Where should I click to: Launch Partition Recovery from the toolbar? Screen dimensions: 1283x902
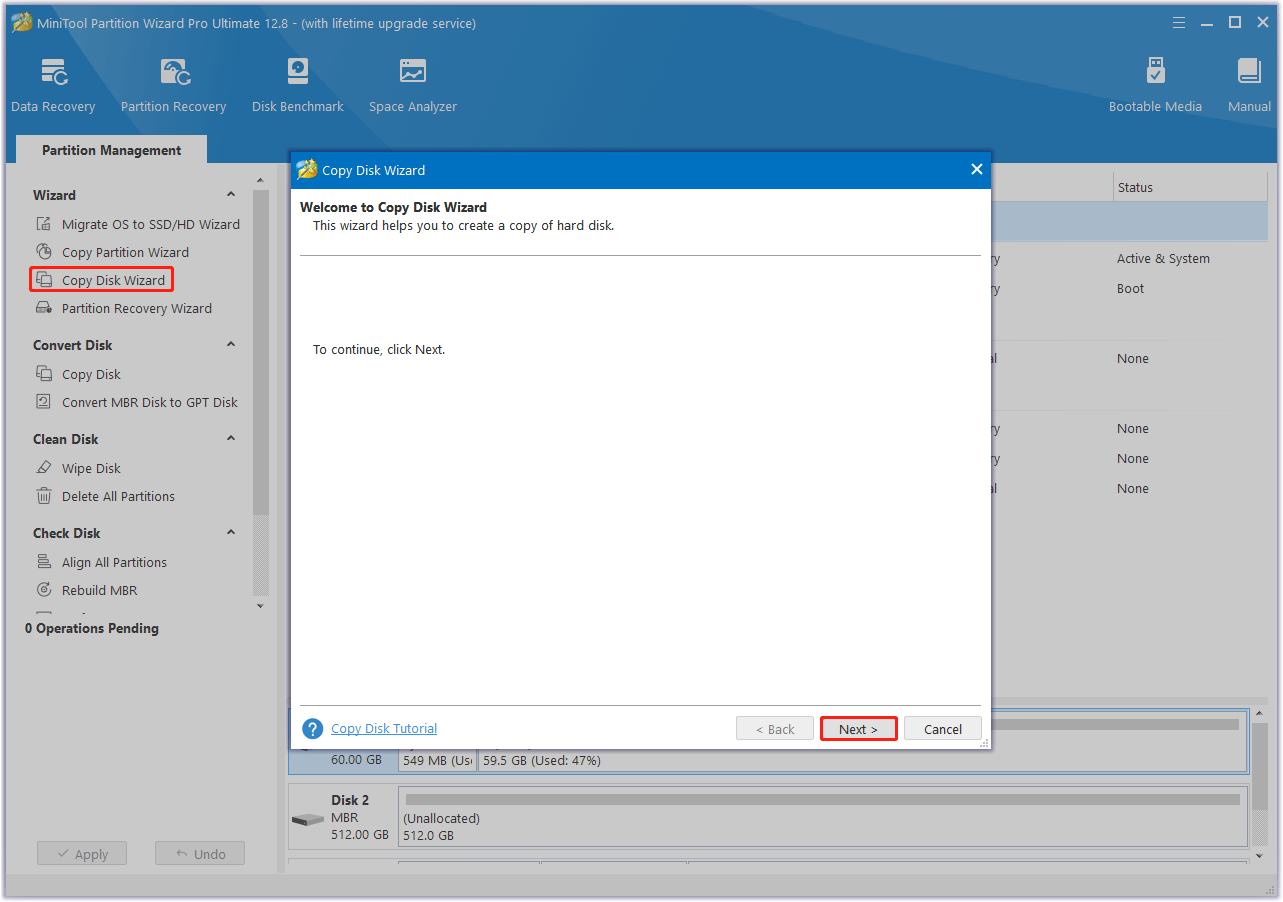pos(173,86)
